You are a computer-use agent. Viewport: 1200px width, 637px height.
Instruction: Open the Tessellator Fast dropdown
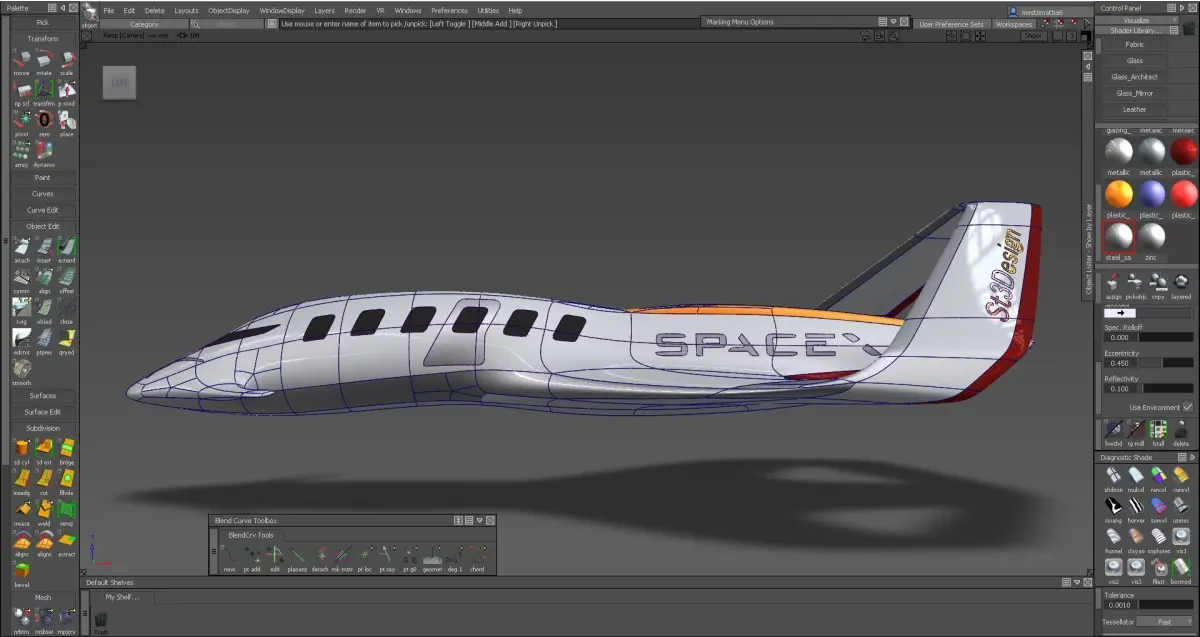[x=1166, y=621]
